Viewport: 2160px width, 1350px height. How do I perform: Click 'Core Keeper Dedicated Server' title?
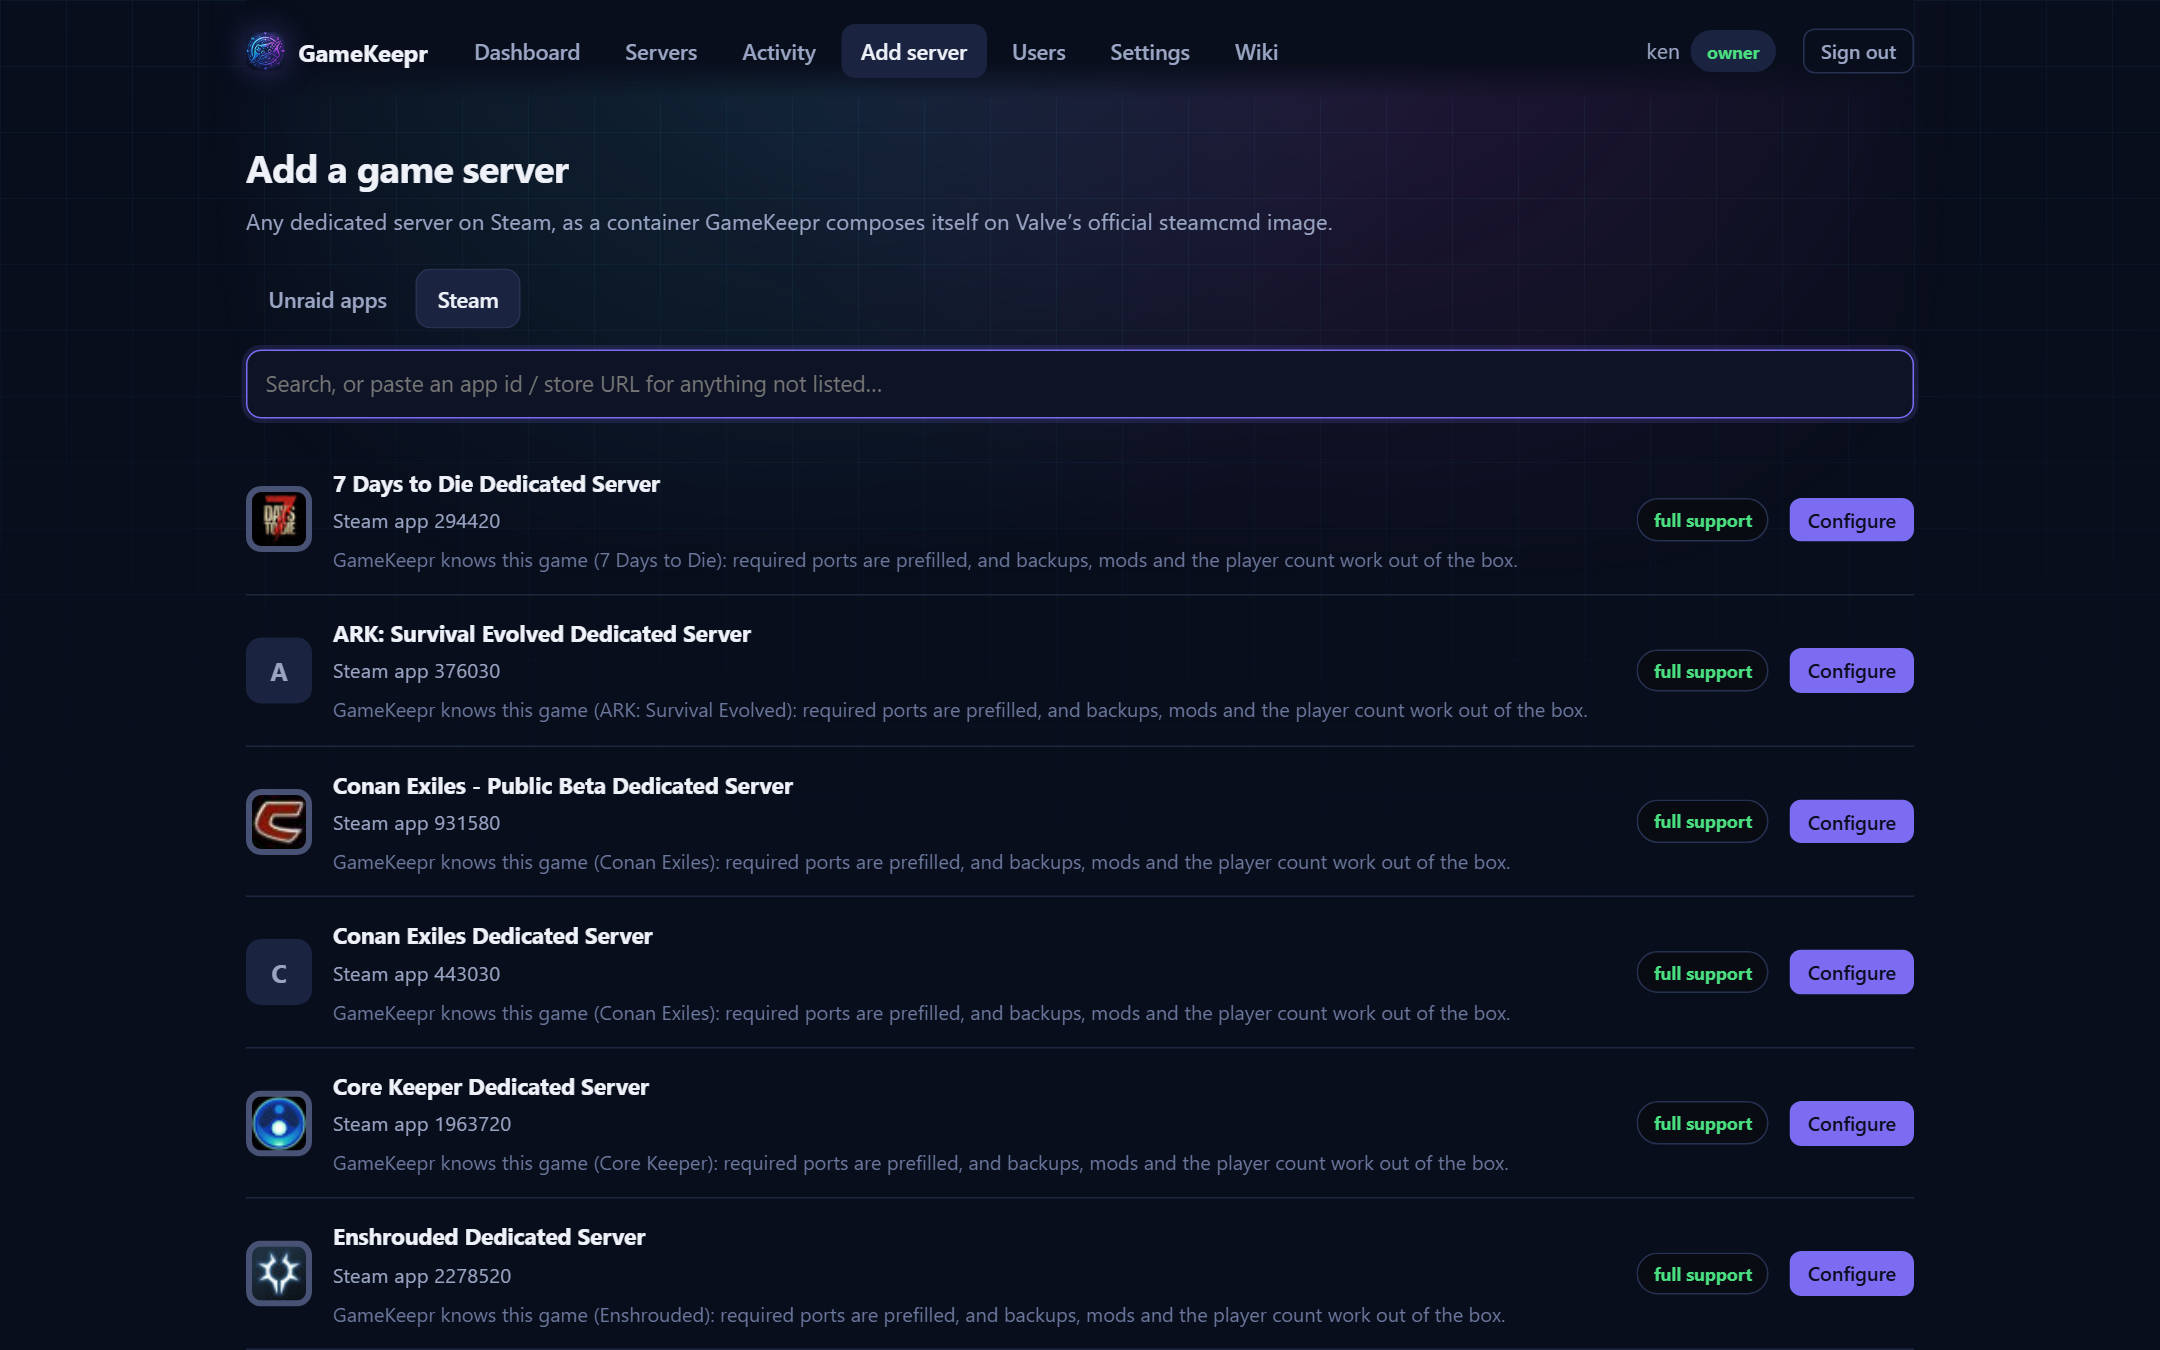491,1087
